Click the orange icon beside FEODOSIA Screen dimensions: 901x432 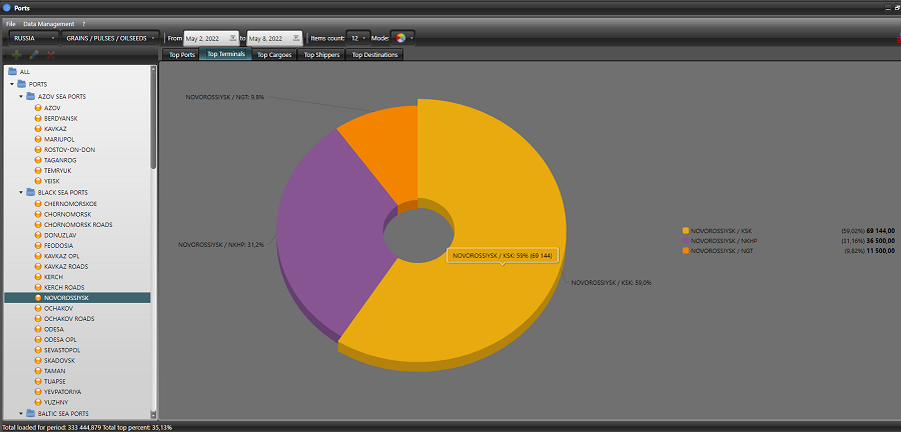(x=38, y=245)
